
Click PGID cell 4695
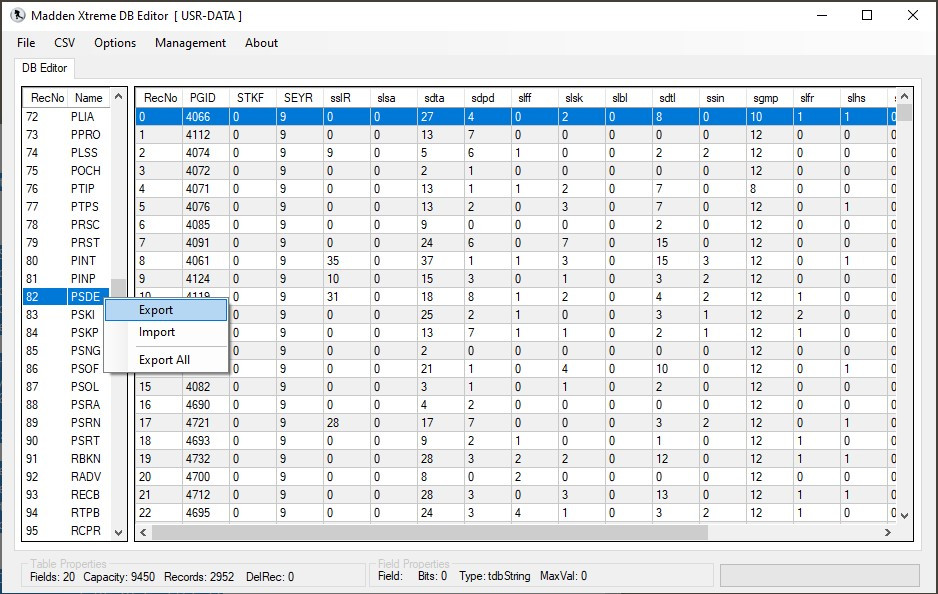coord(206,513)
